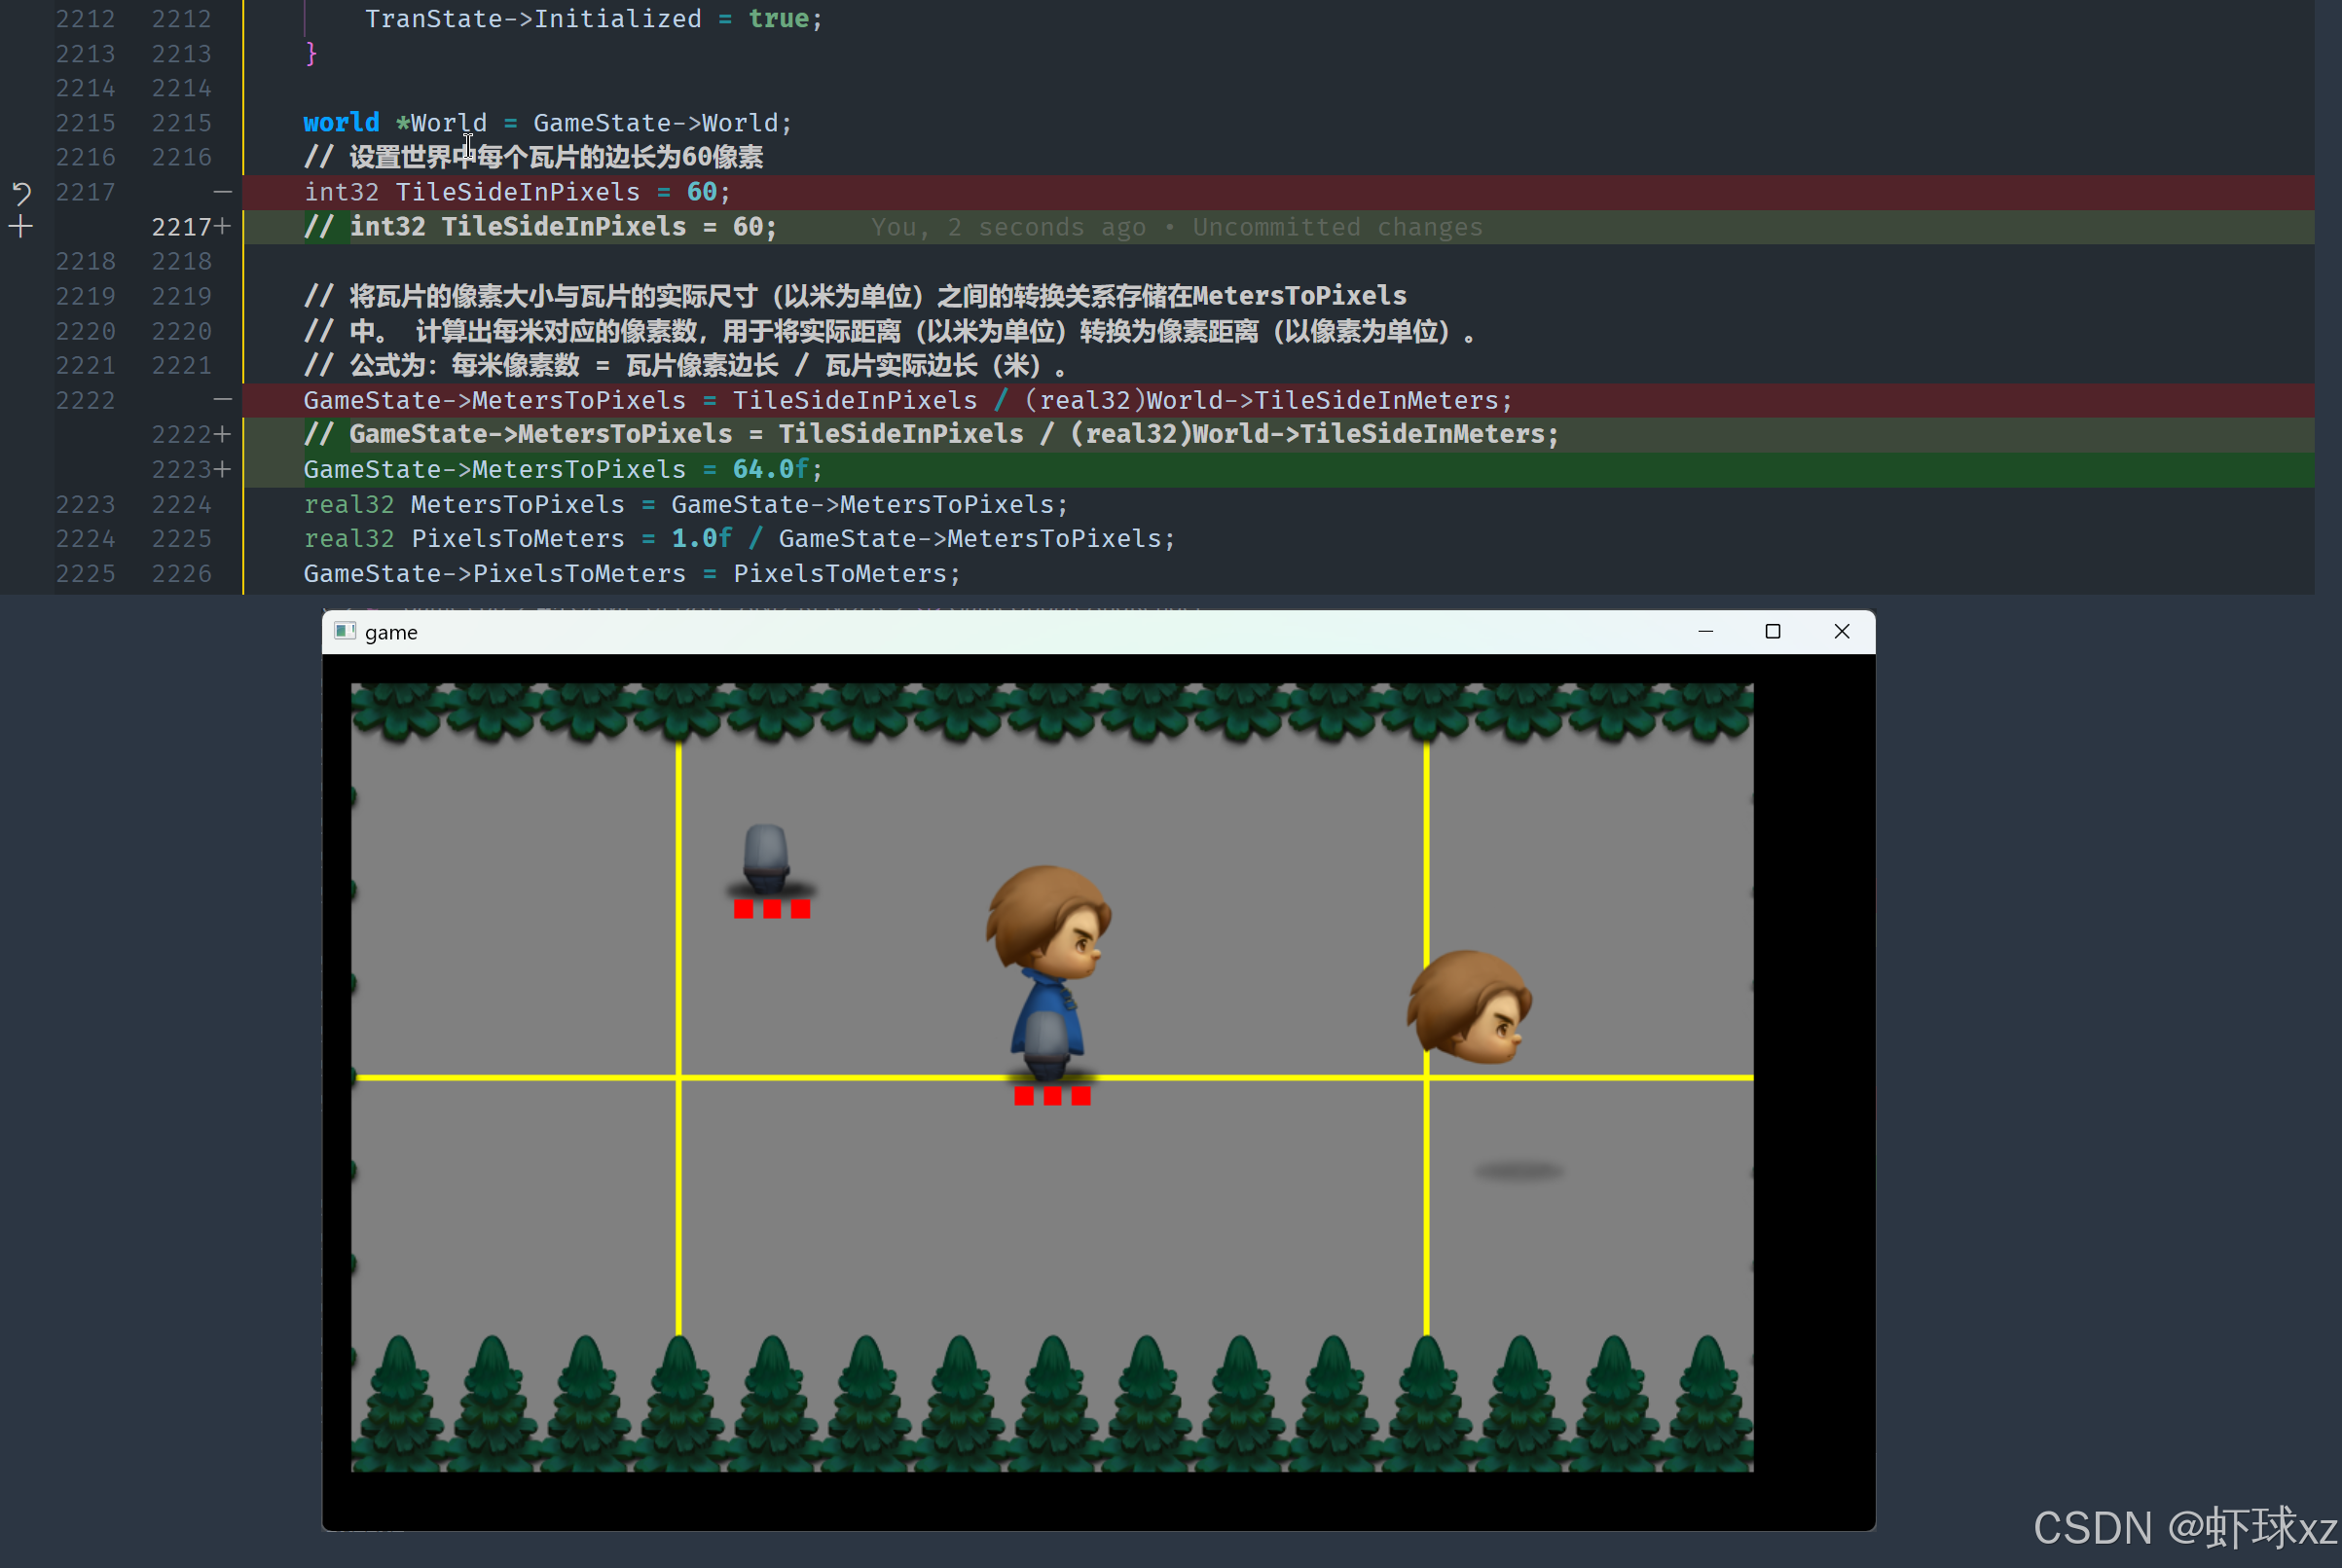The width and height of the screenshot is (2342, 1568).
Task: Click the floating hero head on the right
Action: [x=1469, y=1007]
